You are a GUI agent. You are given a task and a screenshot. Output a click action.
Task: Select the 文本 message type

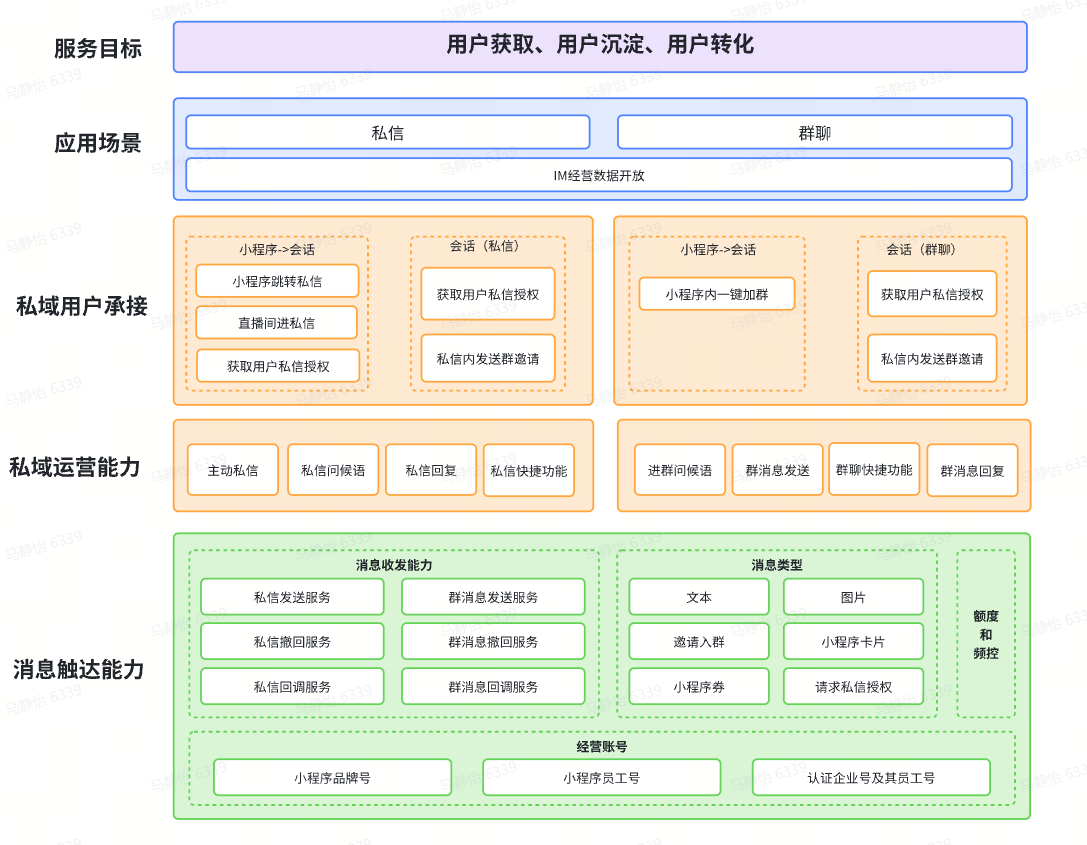click(x=699, y=597)
